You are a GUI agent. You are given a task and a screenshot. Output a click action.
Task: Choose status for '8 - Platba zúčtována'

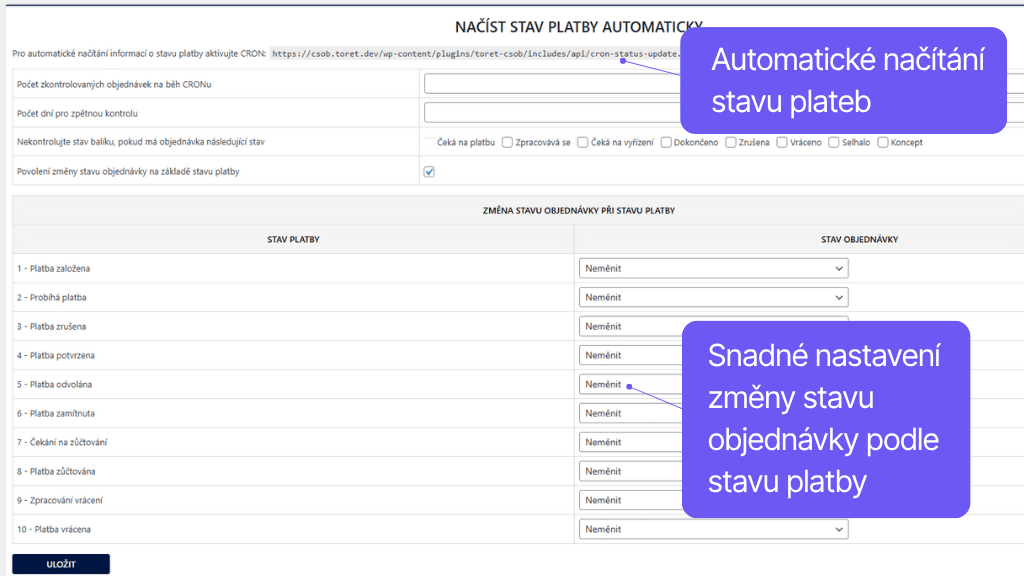click(631, 472)
